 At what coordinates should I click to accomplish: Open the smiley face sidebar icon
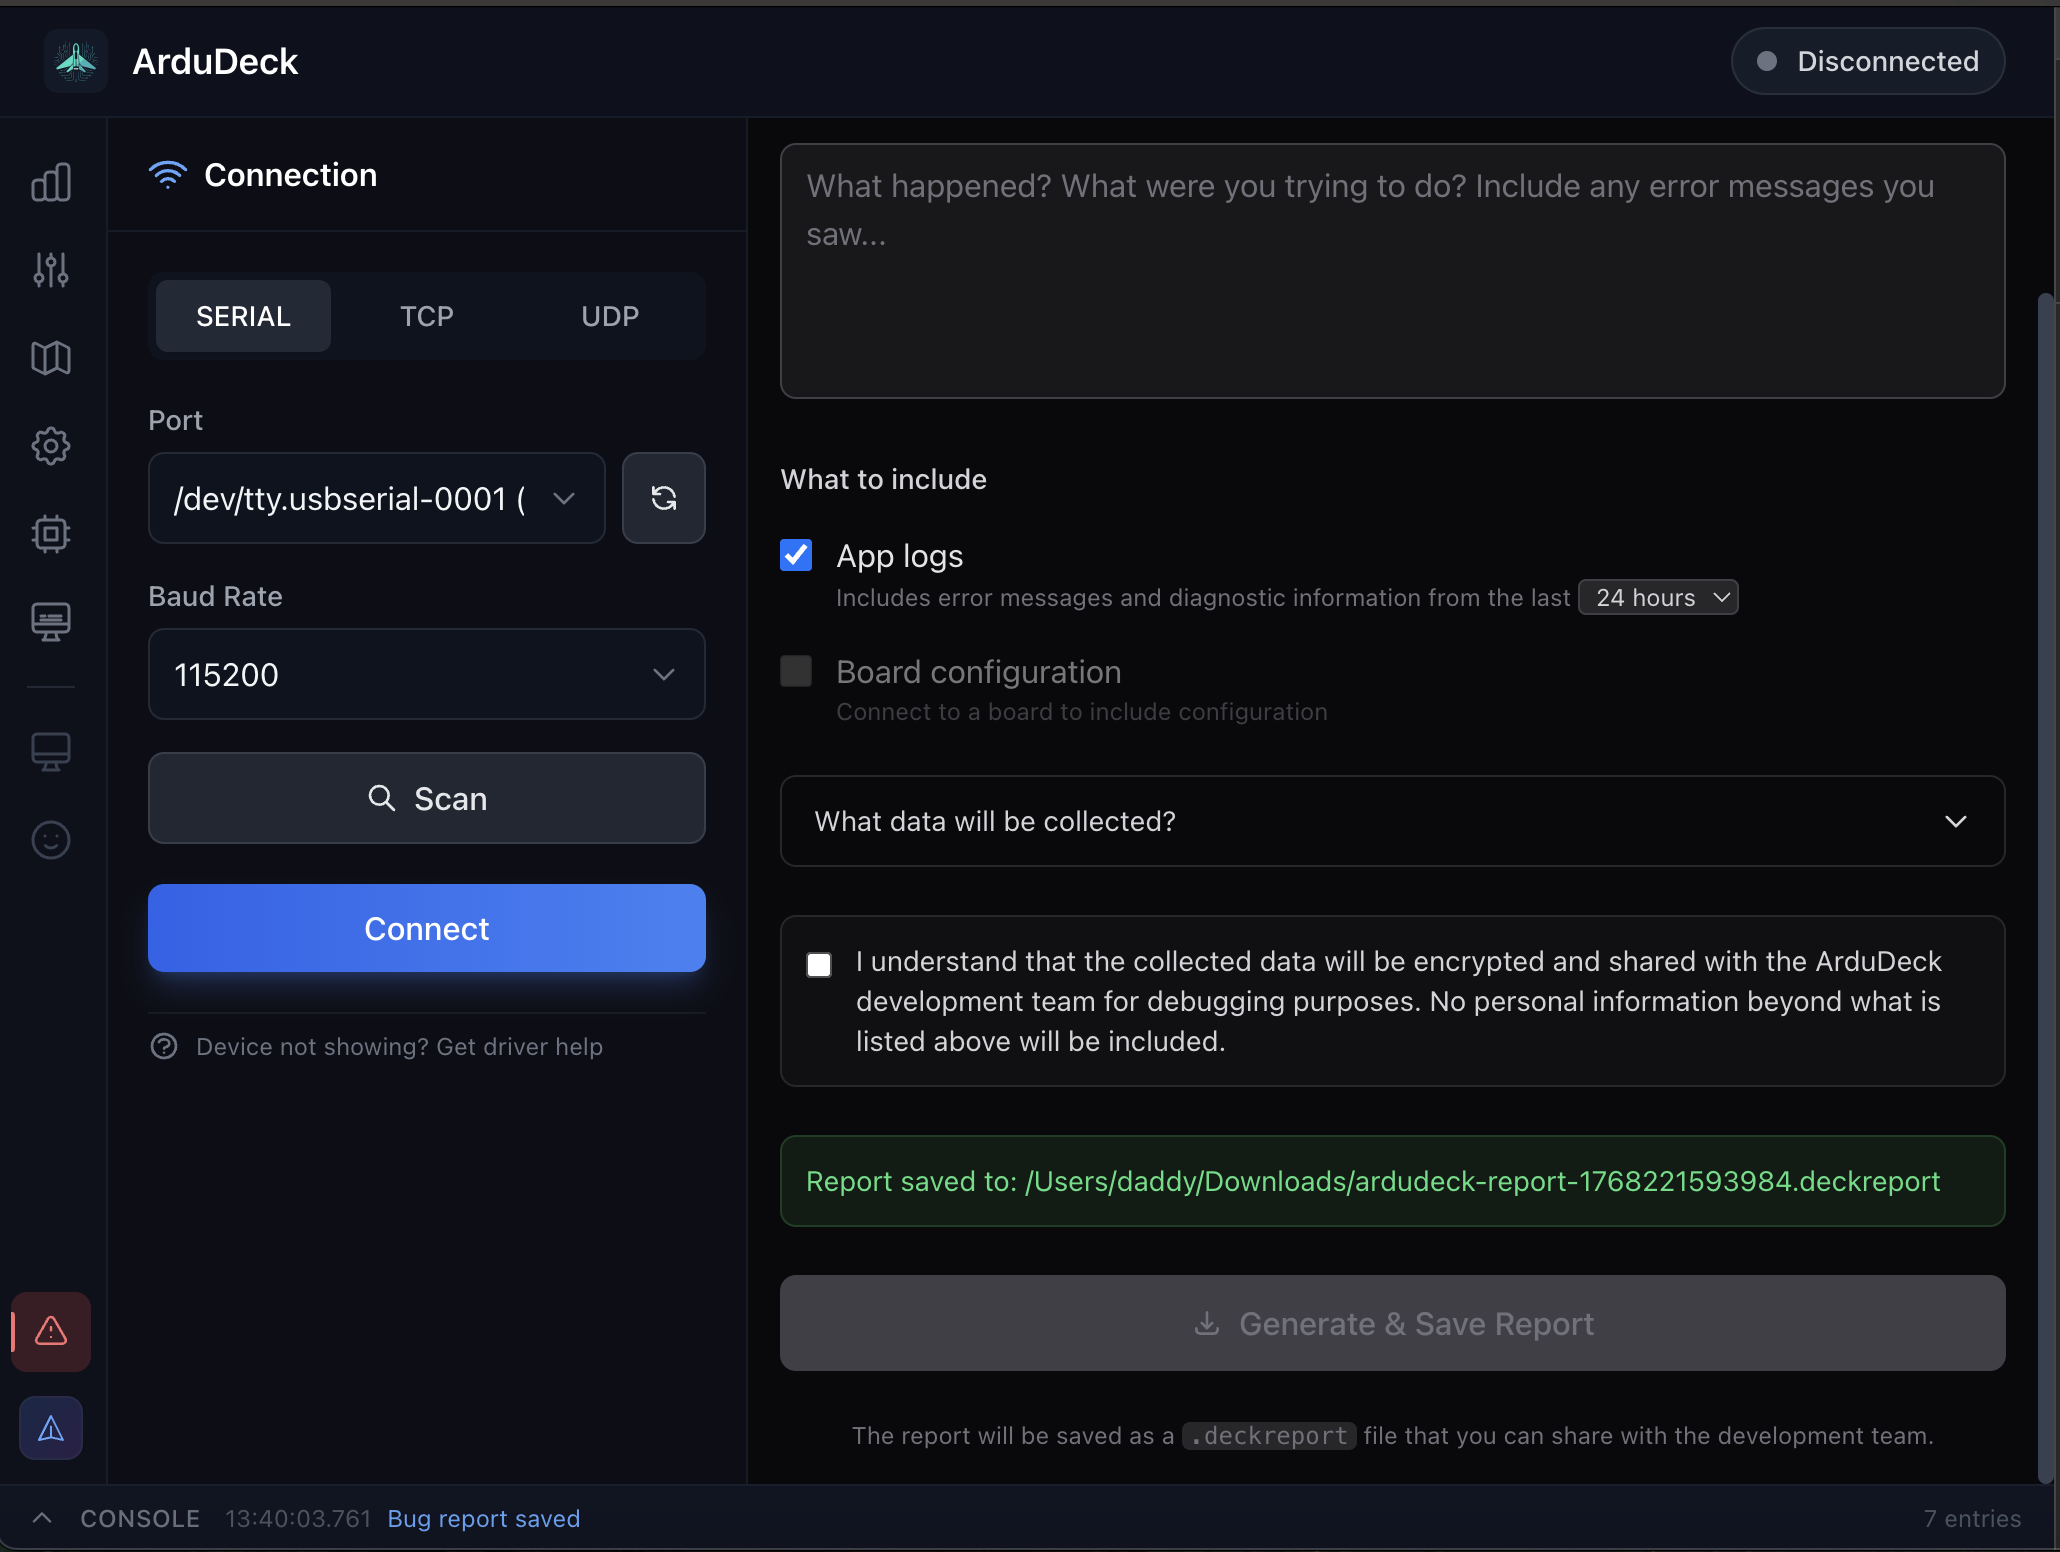click(51, 840)
